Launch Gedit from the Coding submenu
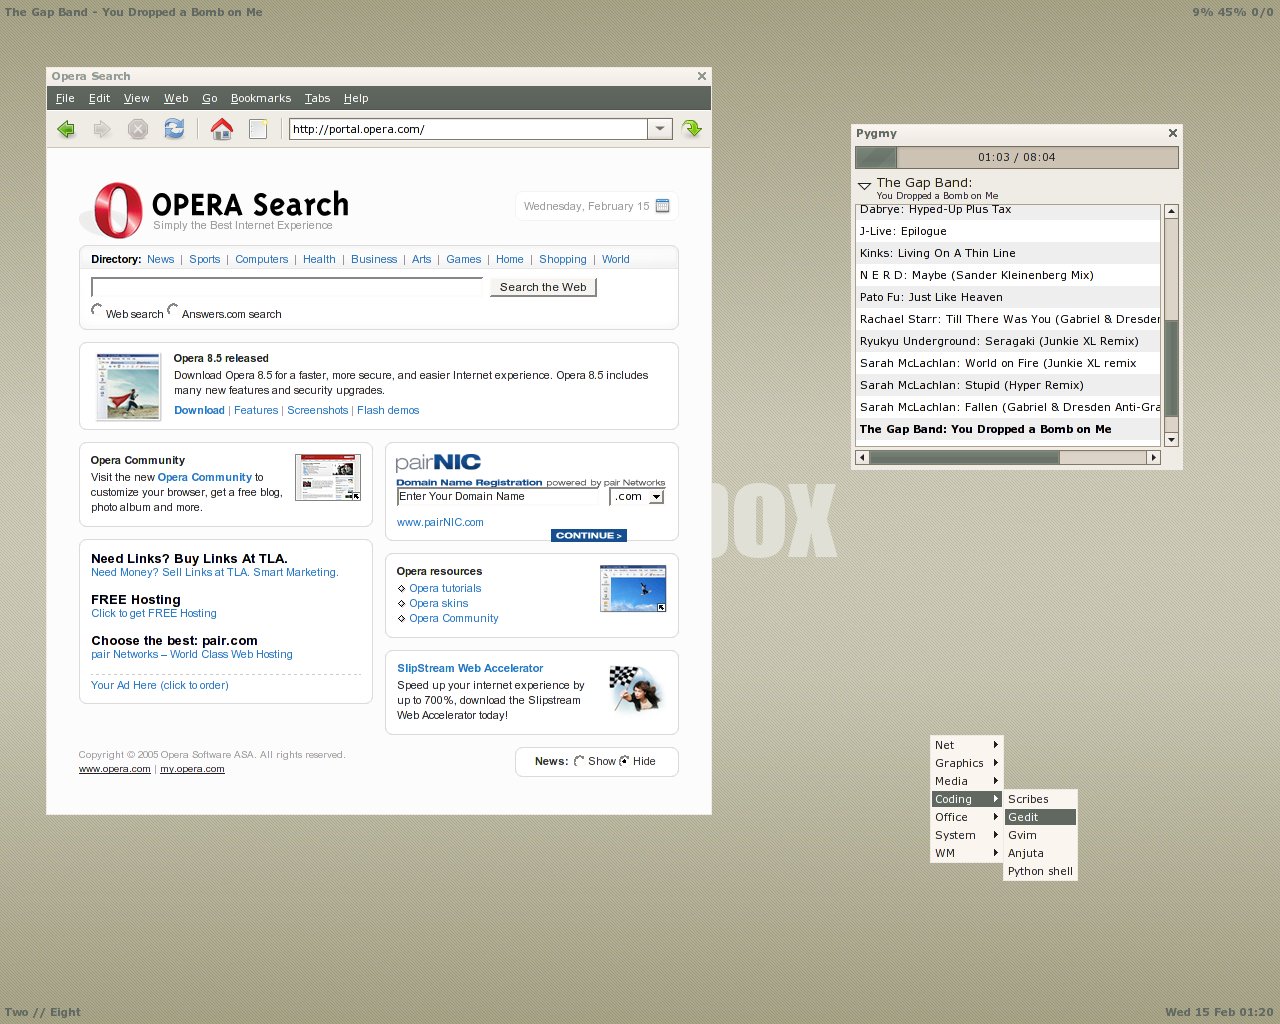The image size is (1280, 1024). [x=1040, y=817]
